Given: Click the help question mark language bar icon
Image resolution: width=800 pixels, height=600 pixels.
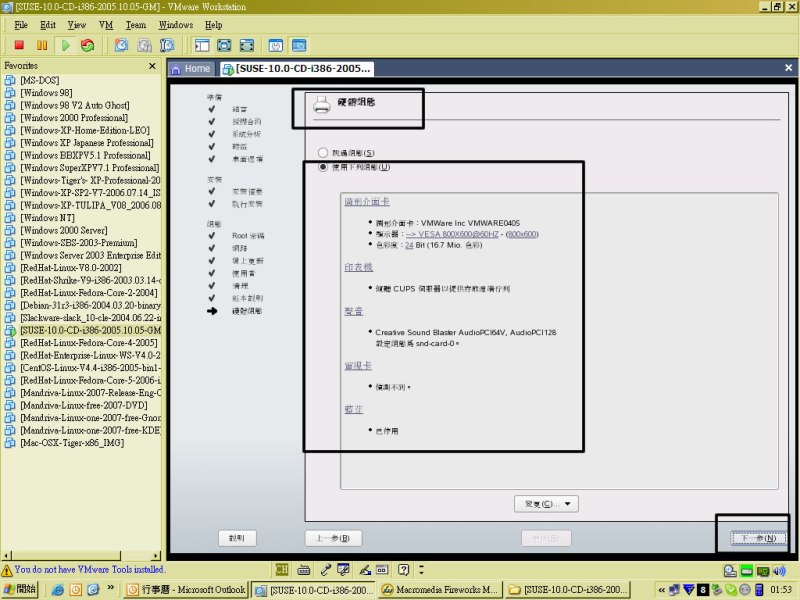Looking at the screenshot, I should [404, 569].
